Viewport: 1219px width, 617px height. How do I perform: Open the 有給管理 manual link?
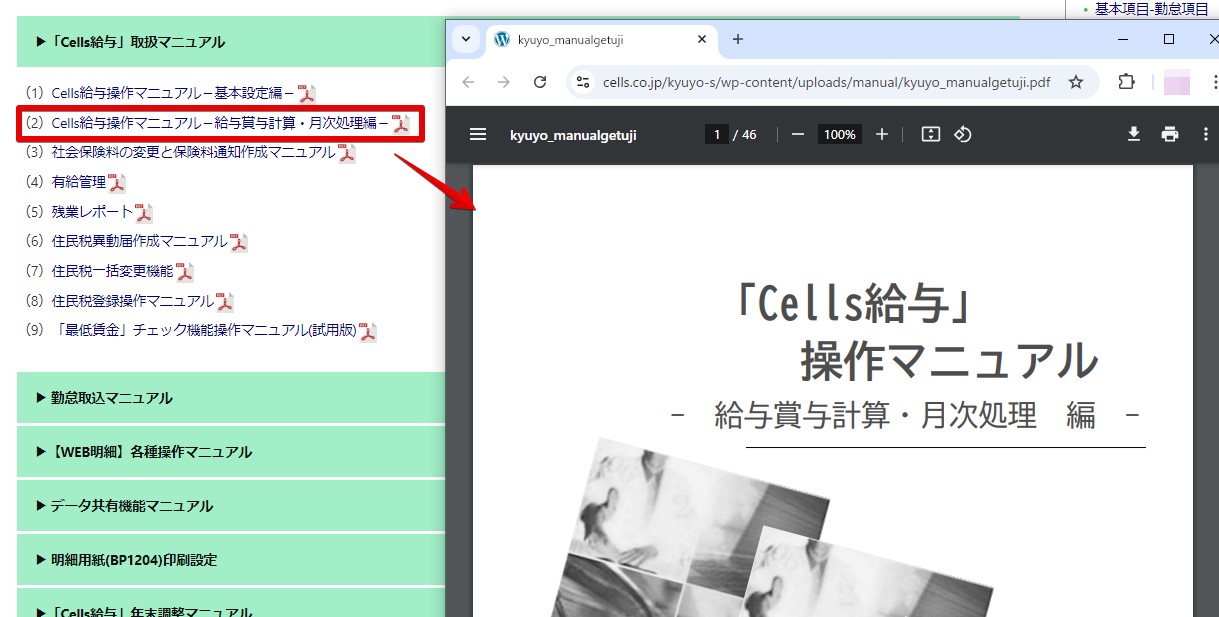[79, 182]
